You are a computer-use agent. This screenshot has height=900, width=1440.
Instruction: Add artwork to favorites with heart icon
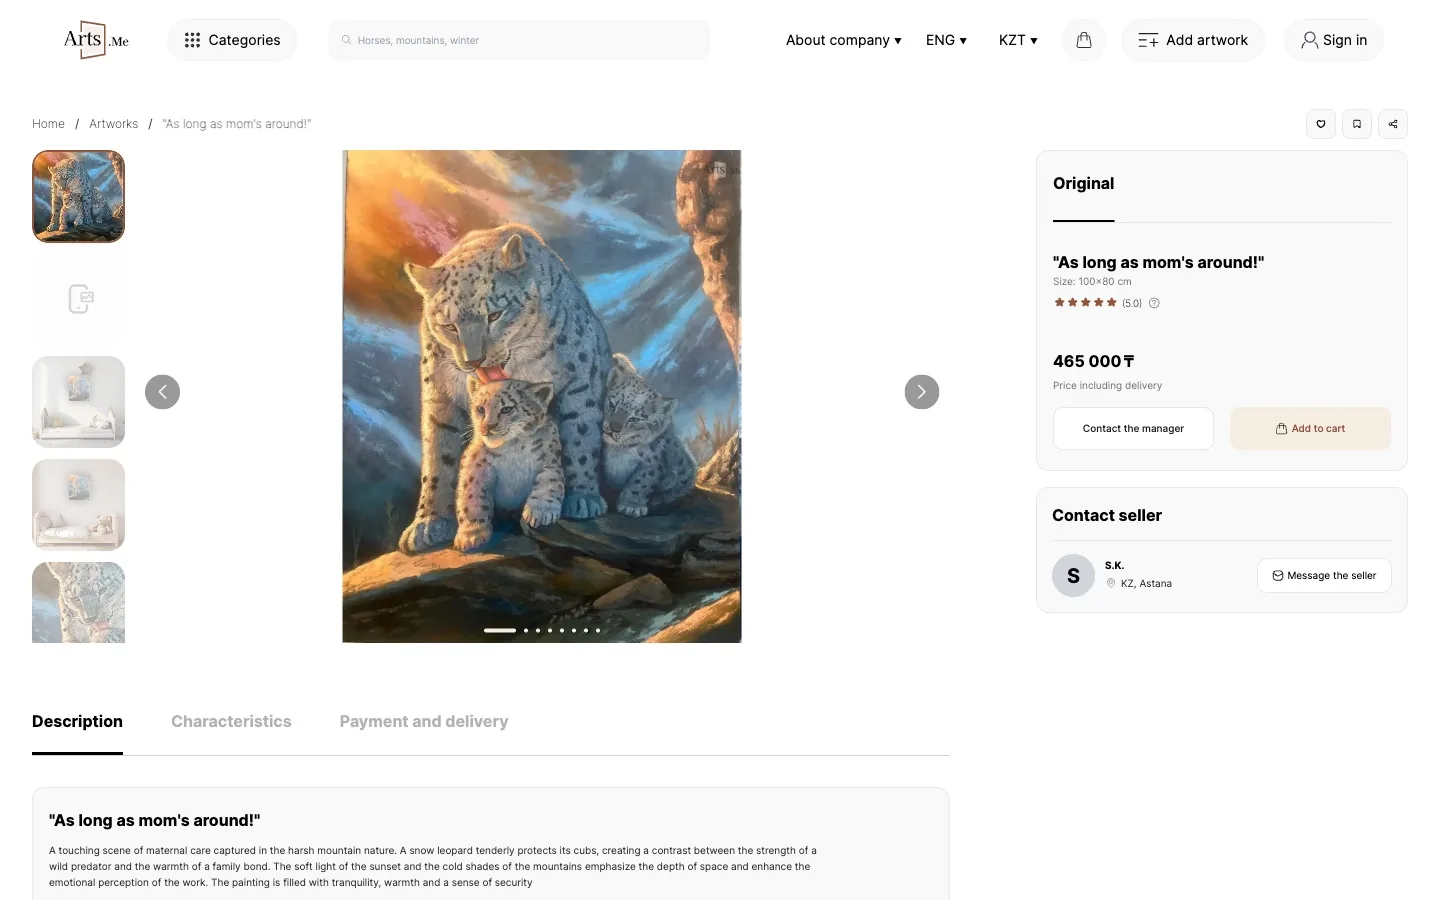click(x=1321, y=124)
